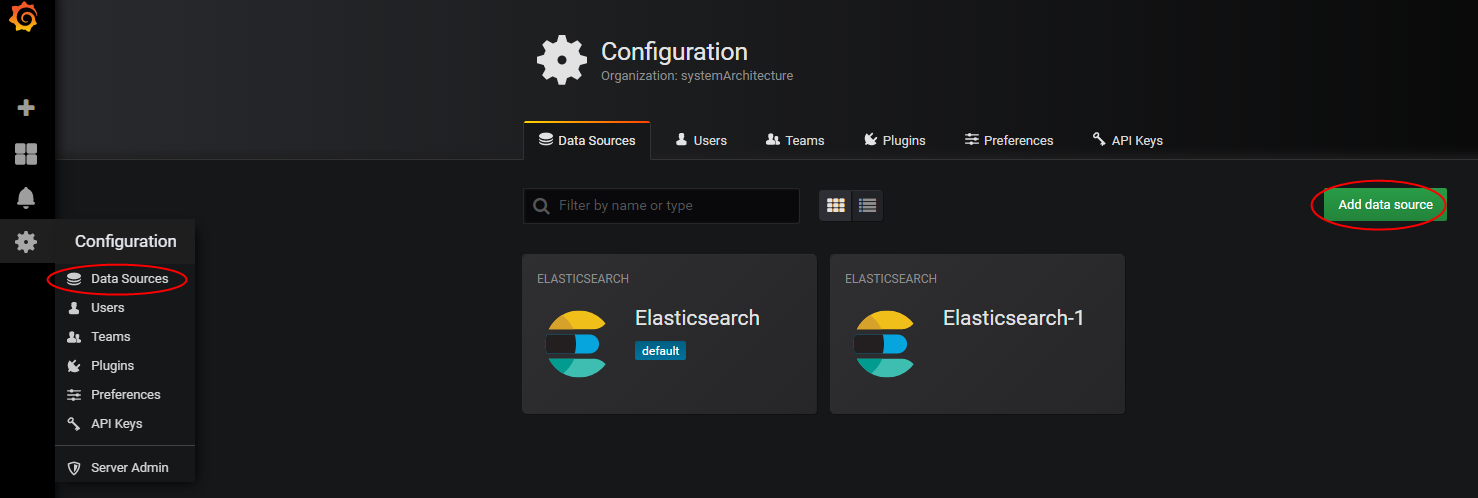Select Users in the Configuration flyout

[x=125, y=308]
